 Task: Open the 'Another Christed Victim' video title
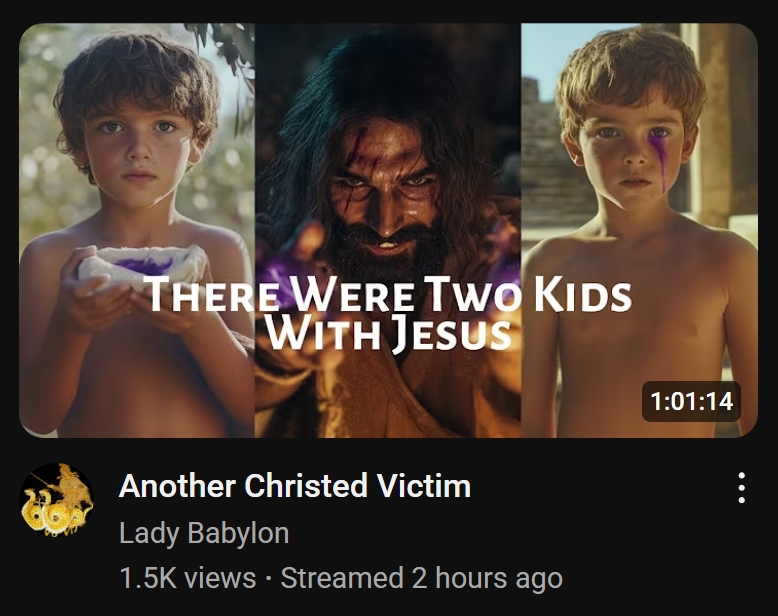(x=295, y=486)
